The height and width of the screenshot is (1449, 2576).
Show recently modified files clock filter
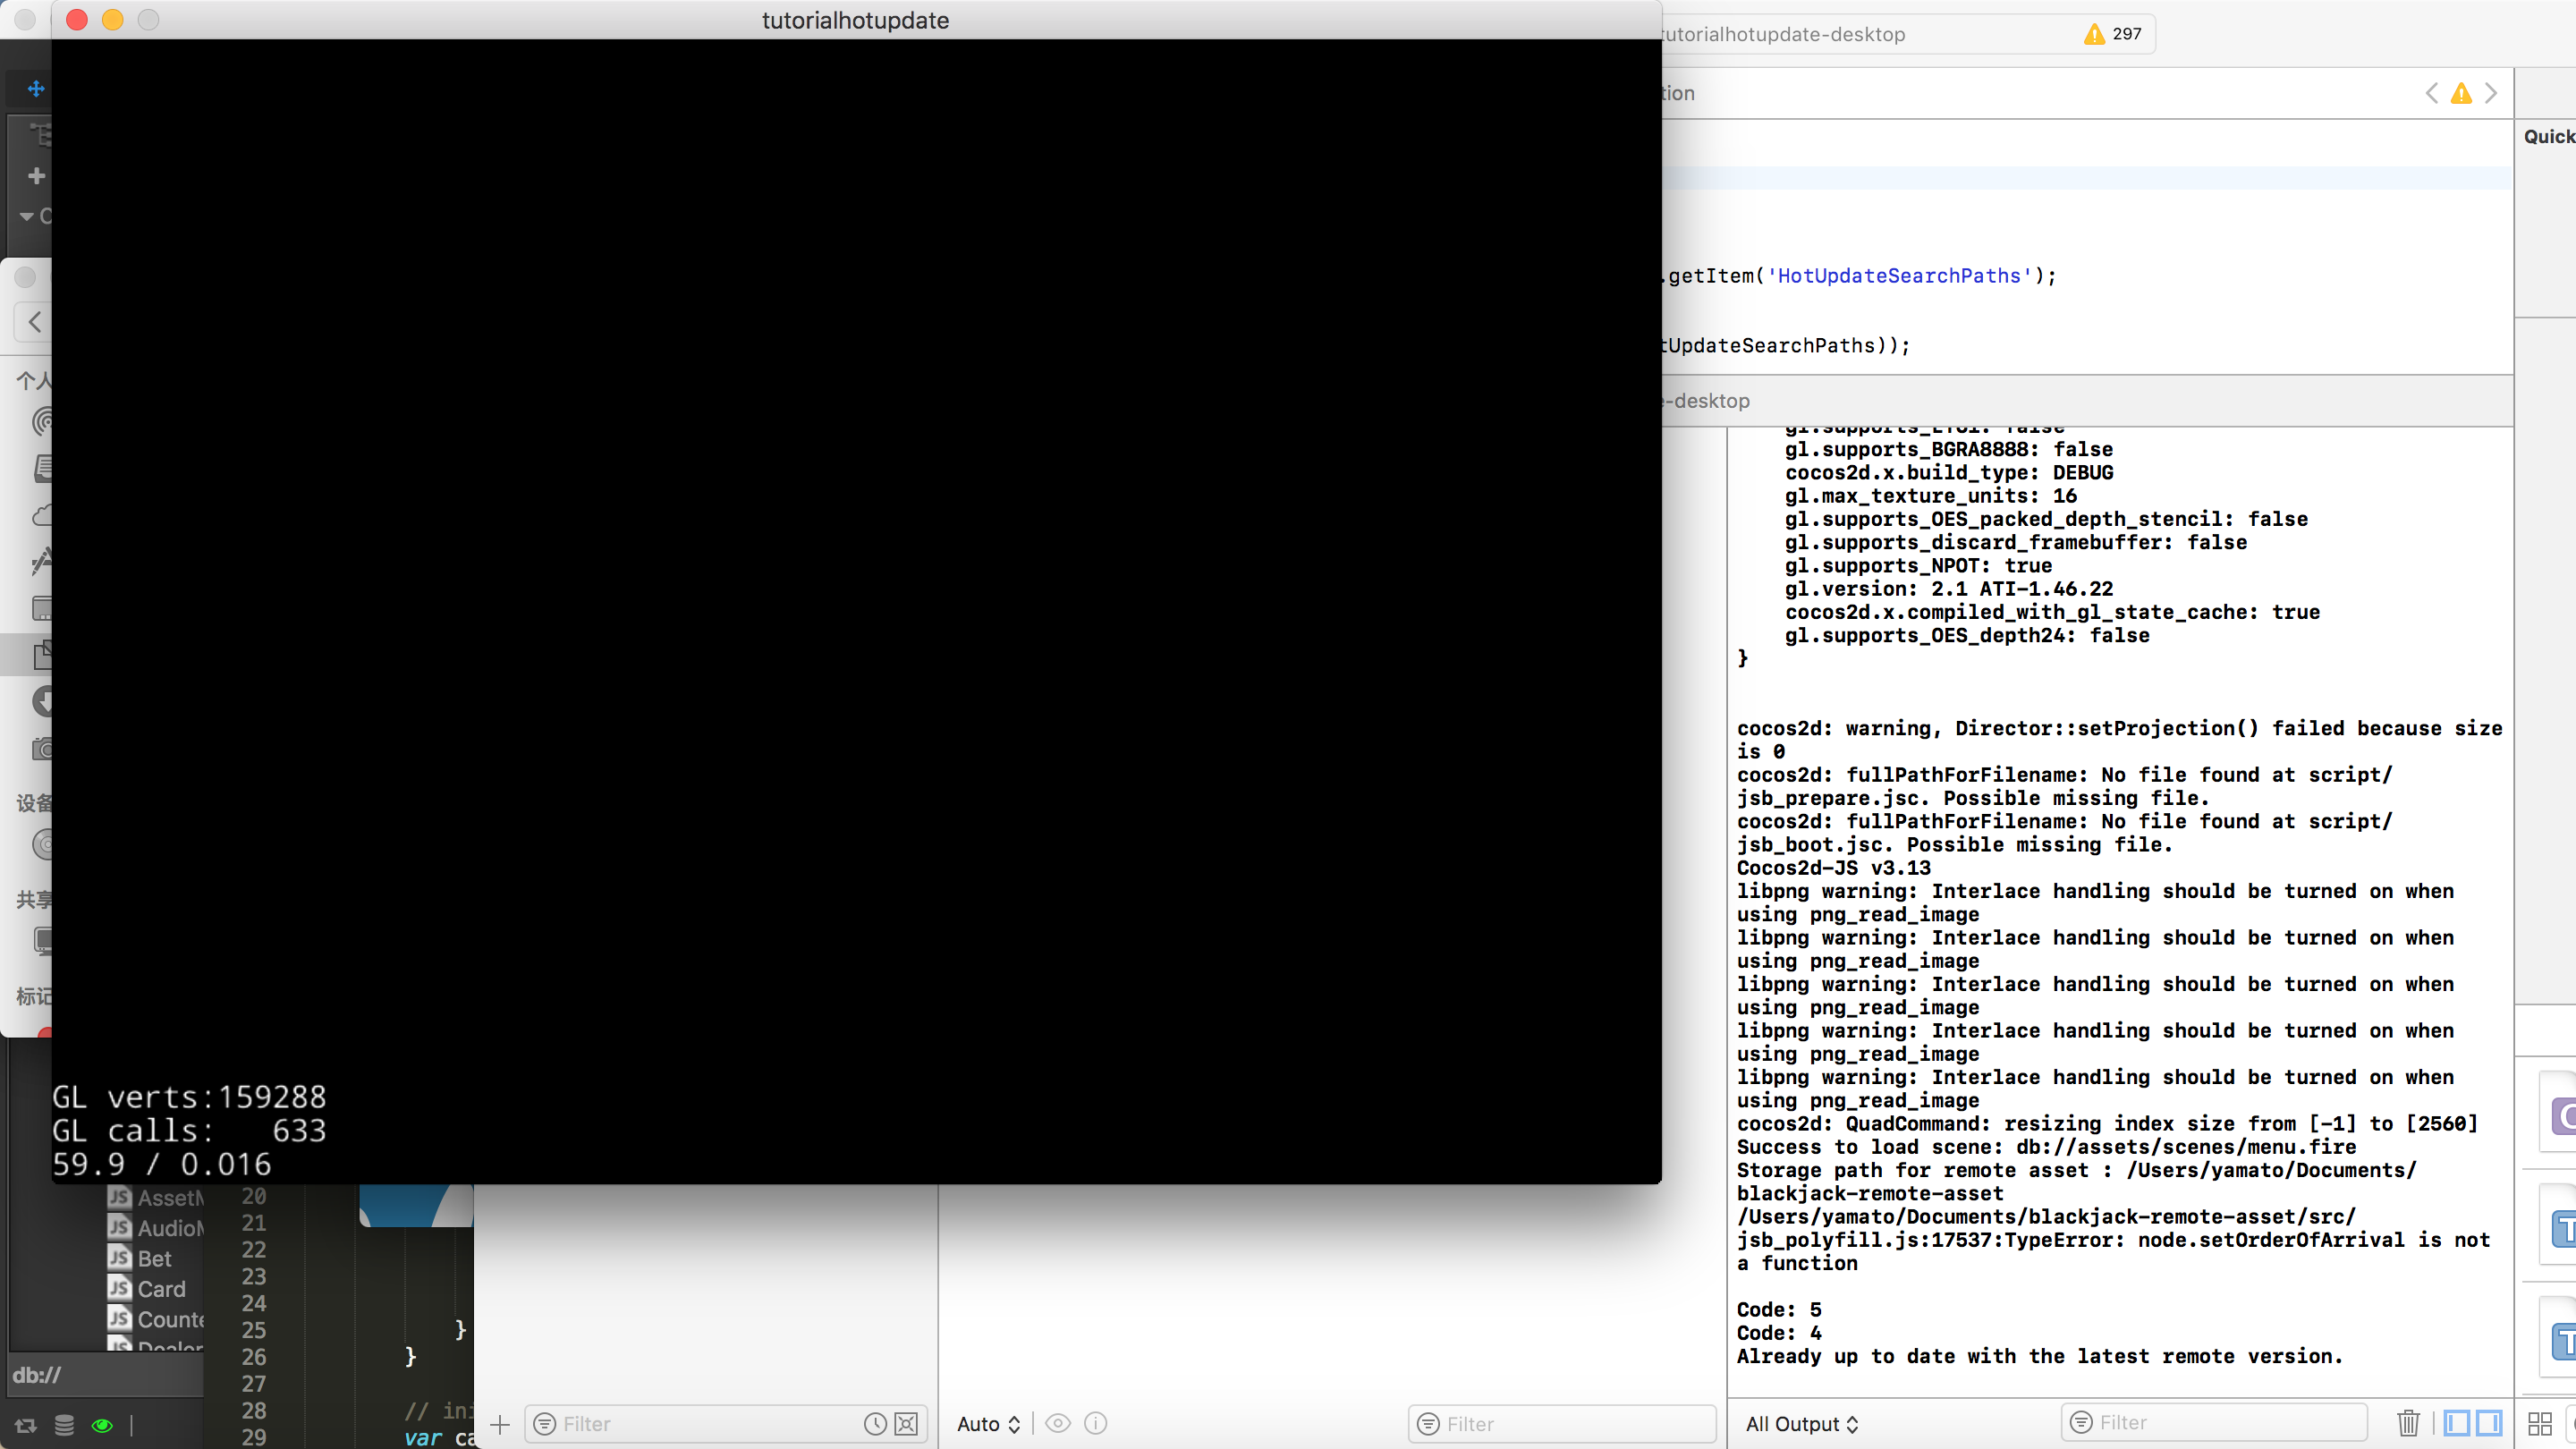coord(875,1423)
